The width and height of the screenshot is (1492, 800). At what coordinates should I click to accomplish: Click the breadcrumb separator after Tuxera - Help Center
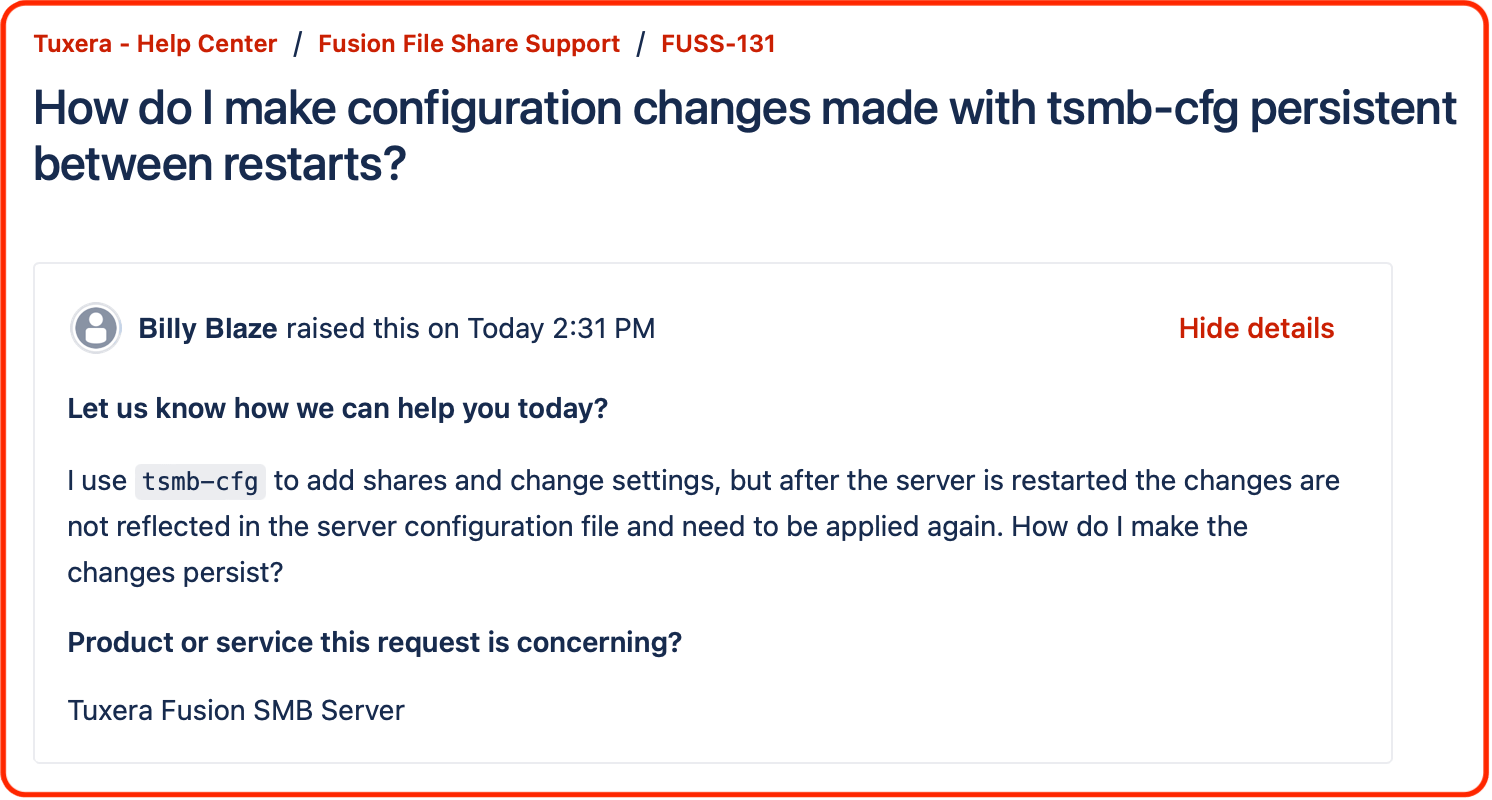297,43
